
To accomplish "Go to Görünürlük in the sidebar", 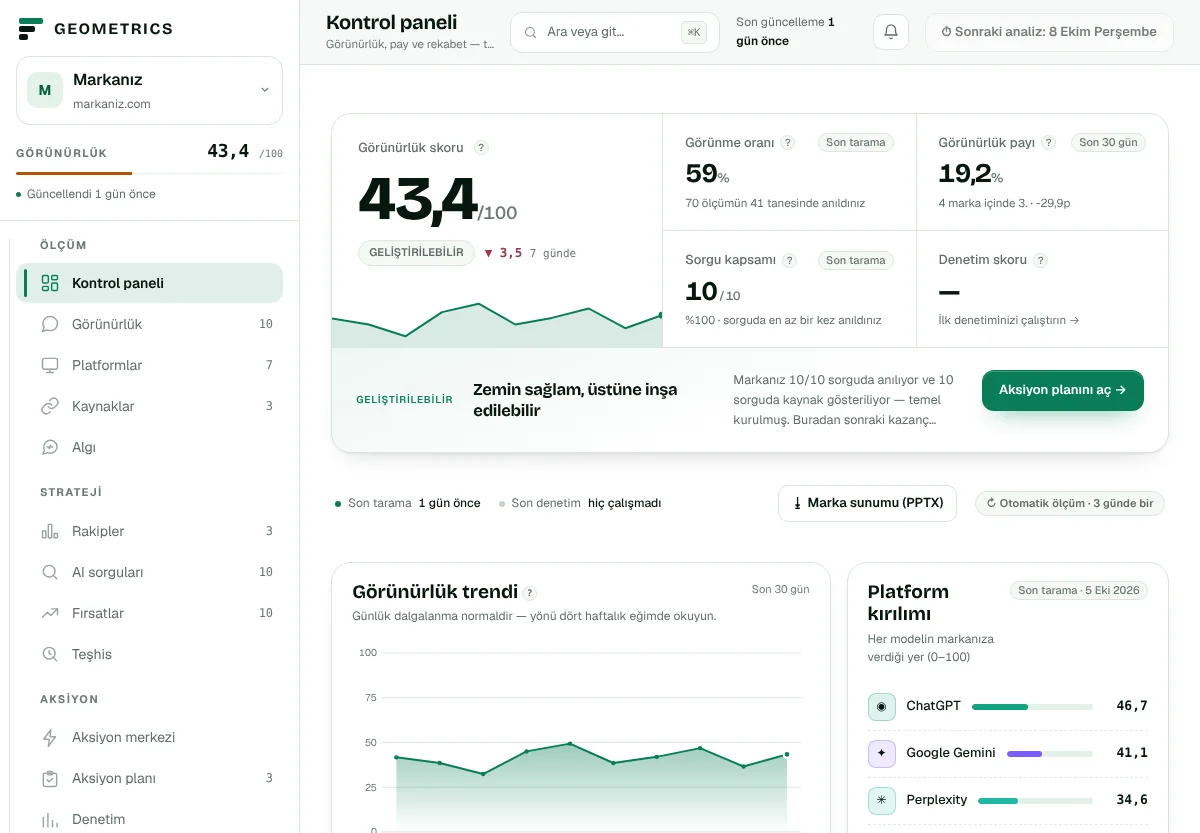I will click(150, 324).
